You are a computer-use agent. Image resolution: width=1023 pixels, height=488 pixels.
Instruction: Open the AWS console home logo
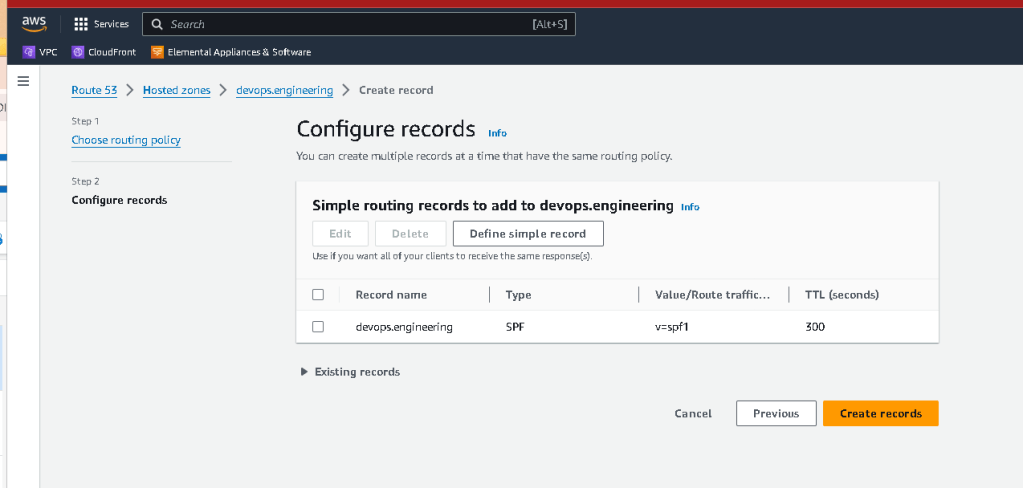pos(34,24)
